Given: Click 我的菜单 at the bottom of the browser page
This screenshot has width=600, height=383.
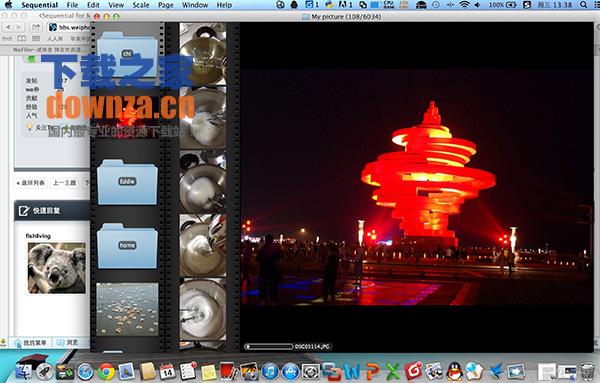Looking at the screenshot, I should [x=31, y=343].
